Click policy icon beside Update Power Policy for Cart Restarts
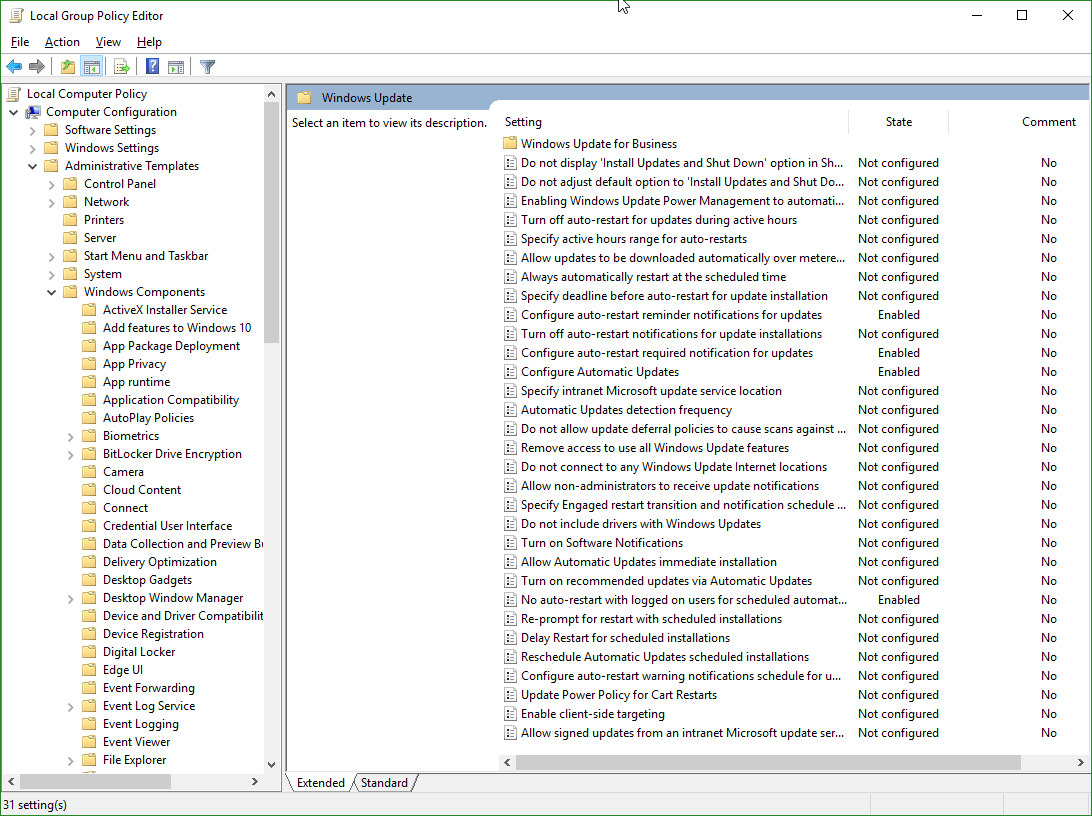 (x=510, y=695)
